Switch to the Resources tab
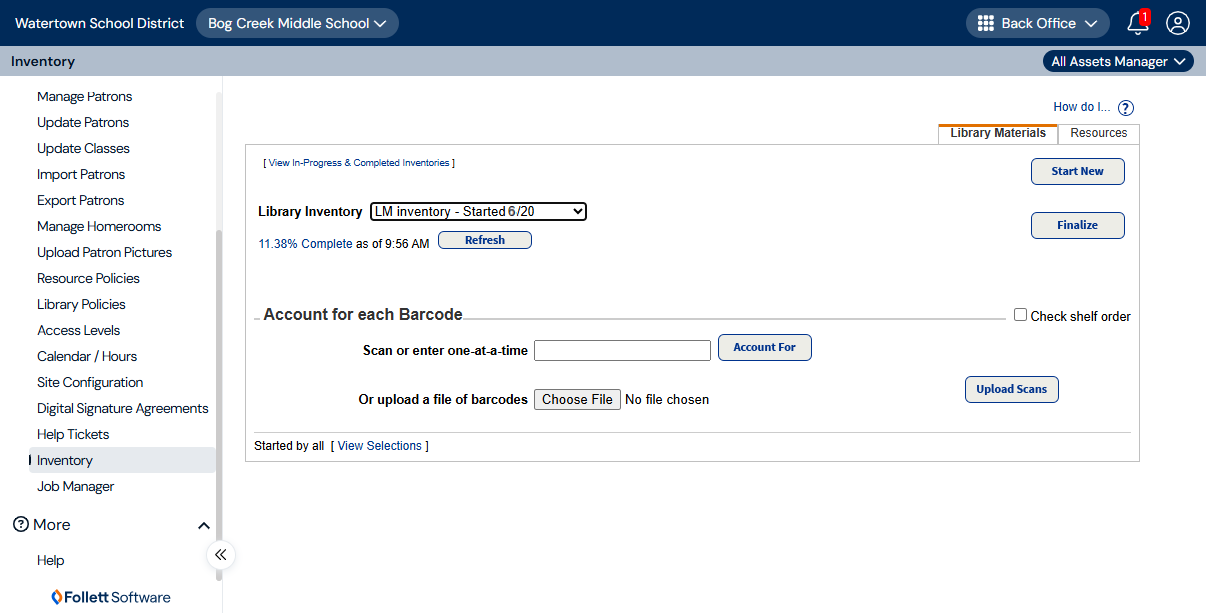 [x=1098, y=133]
